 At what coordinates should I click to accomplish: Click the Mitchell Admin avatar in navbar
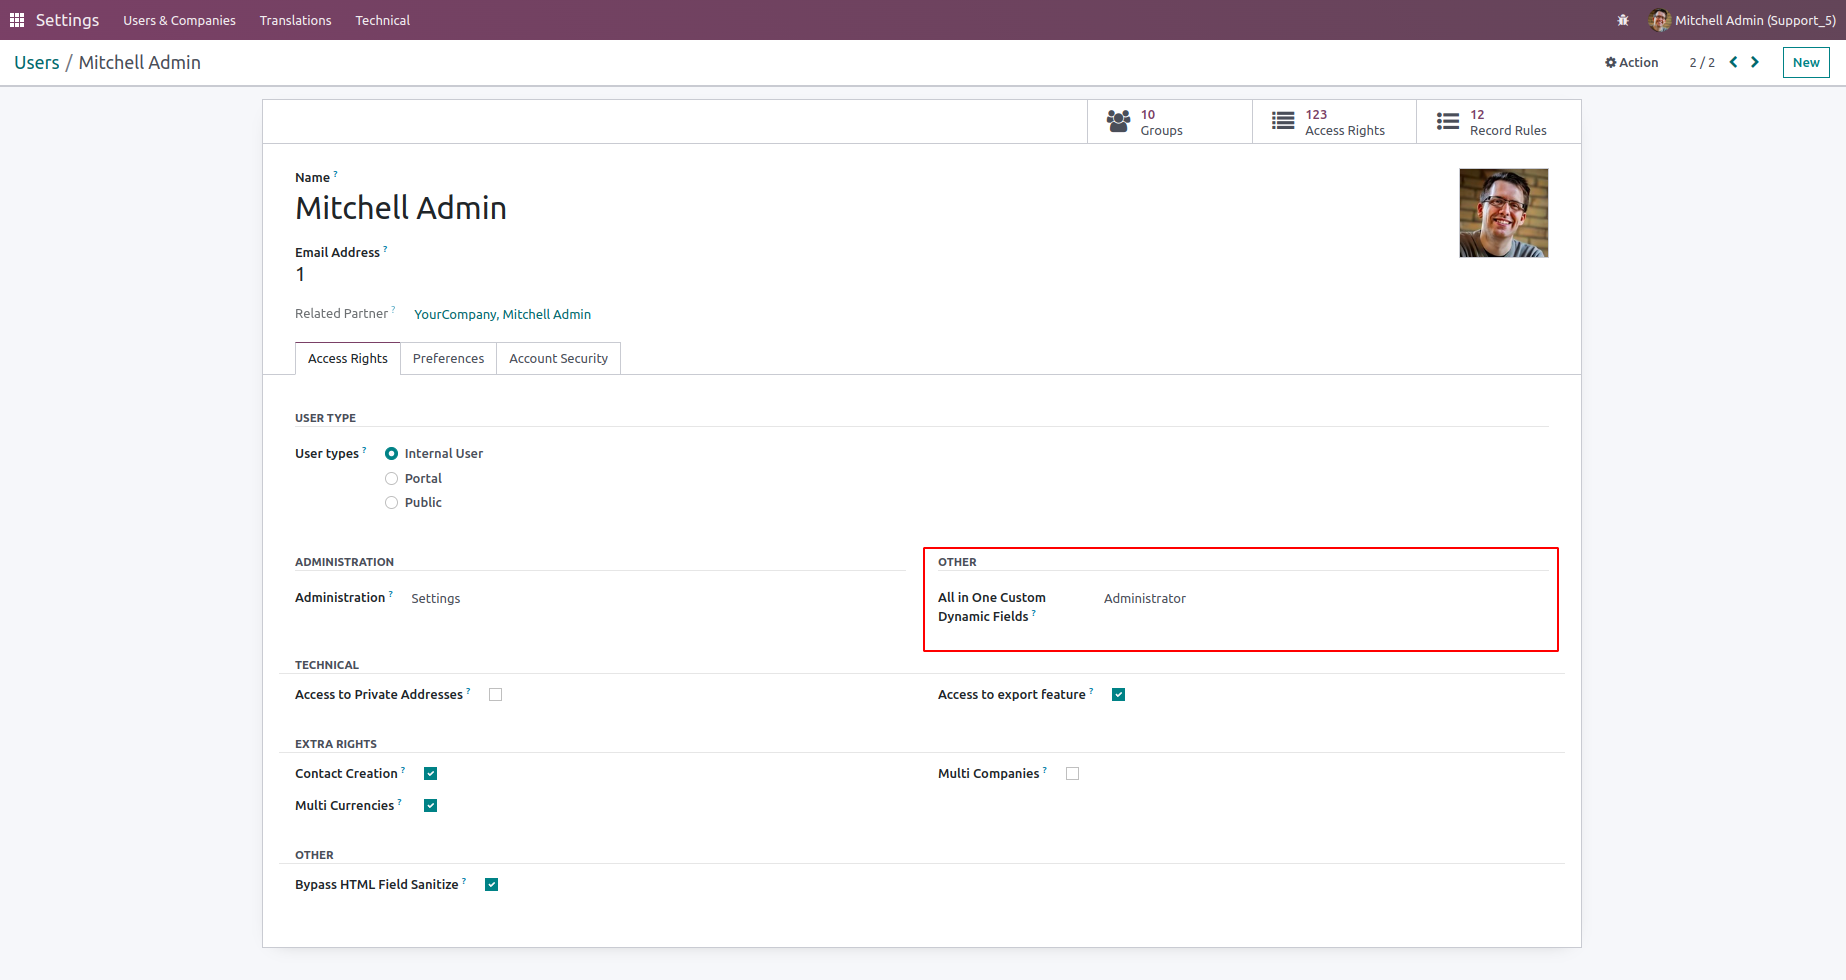tap(1660, 20)
